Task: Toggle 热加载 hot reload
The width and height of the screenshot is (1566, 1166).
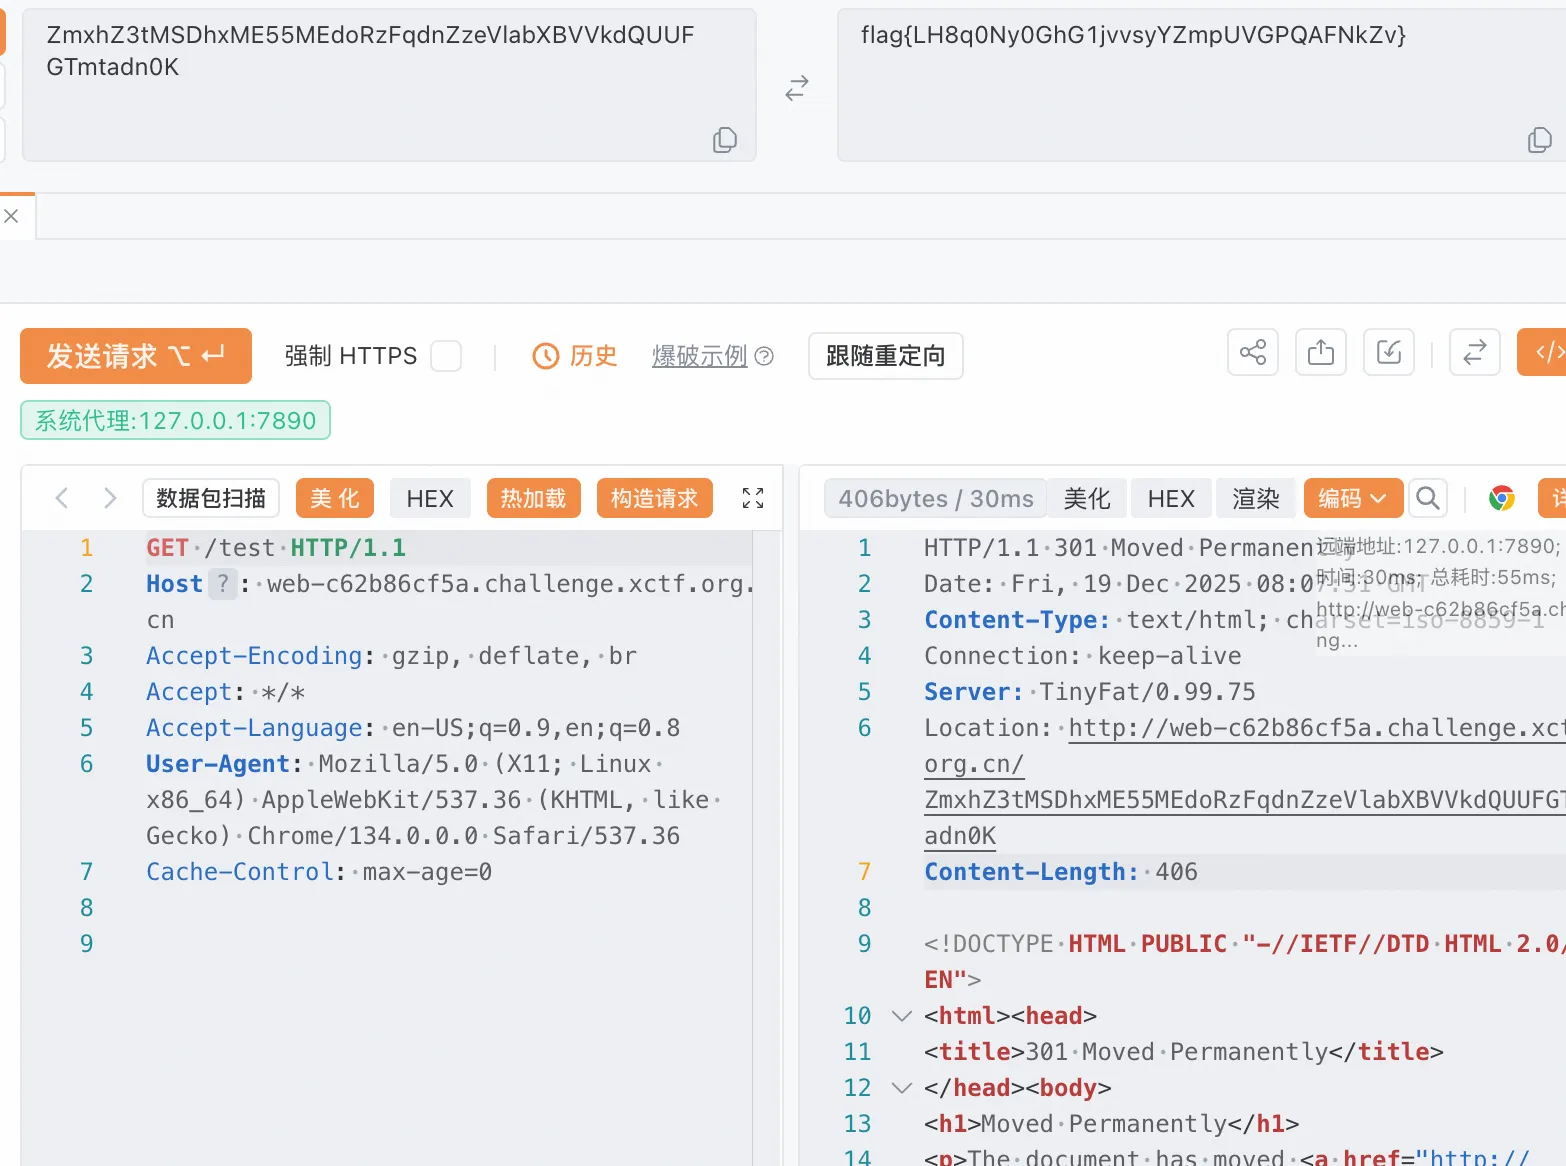Action: click(533, 498)
